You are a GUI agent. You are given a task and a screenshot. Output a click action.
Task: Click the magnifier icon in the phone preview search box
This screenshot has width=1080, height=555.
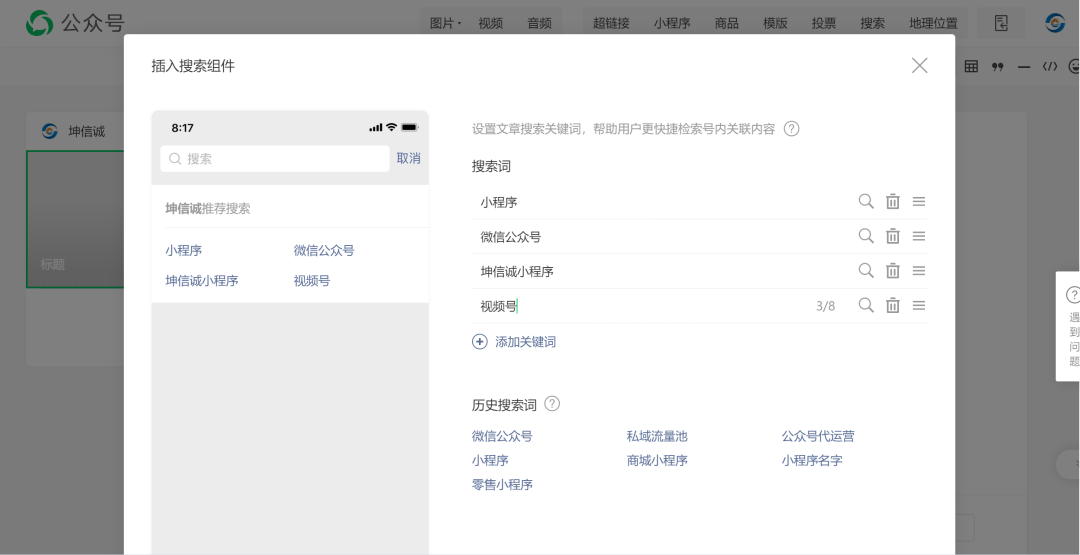(175, 159)
